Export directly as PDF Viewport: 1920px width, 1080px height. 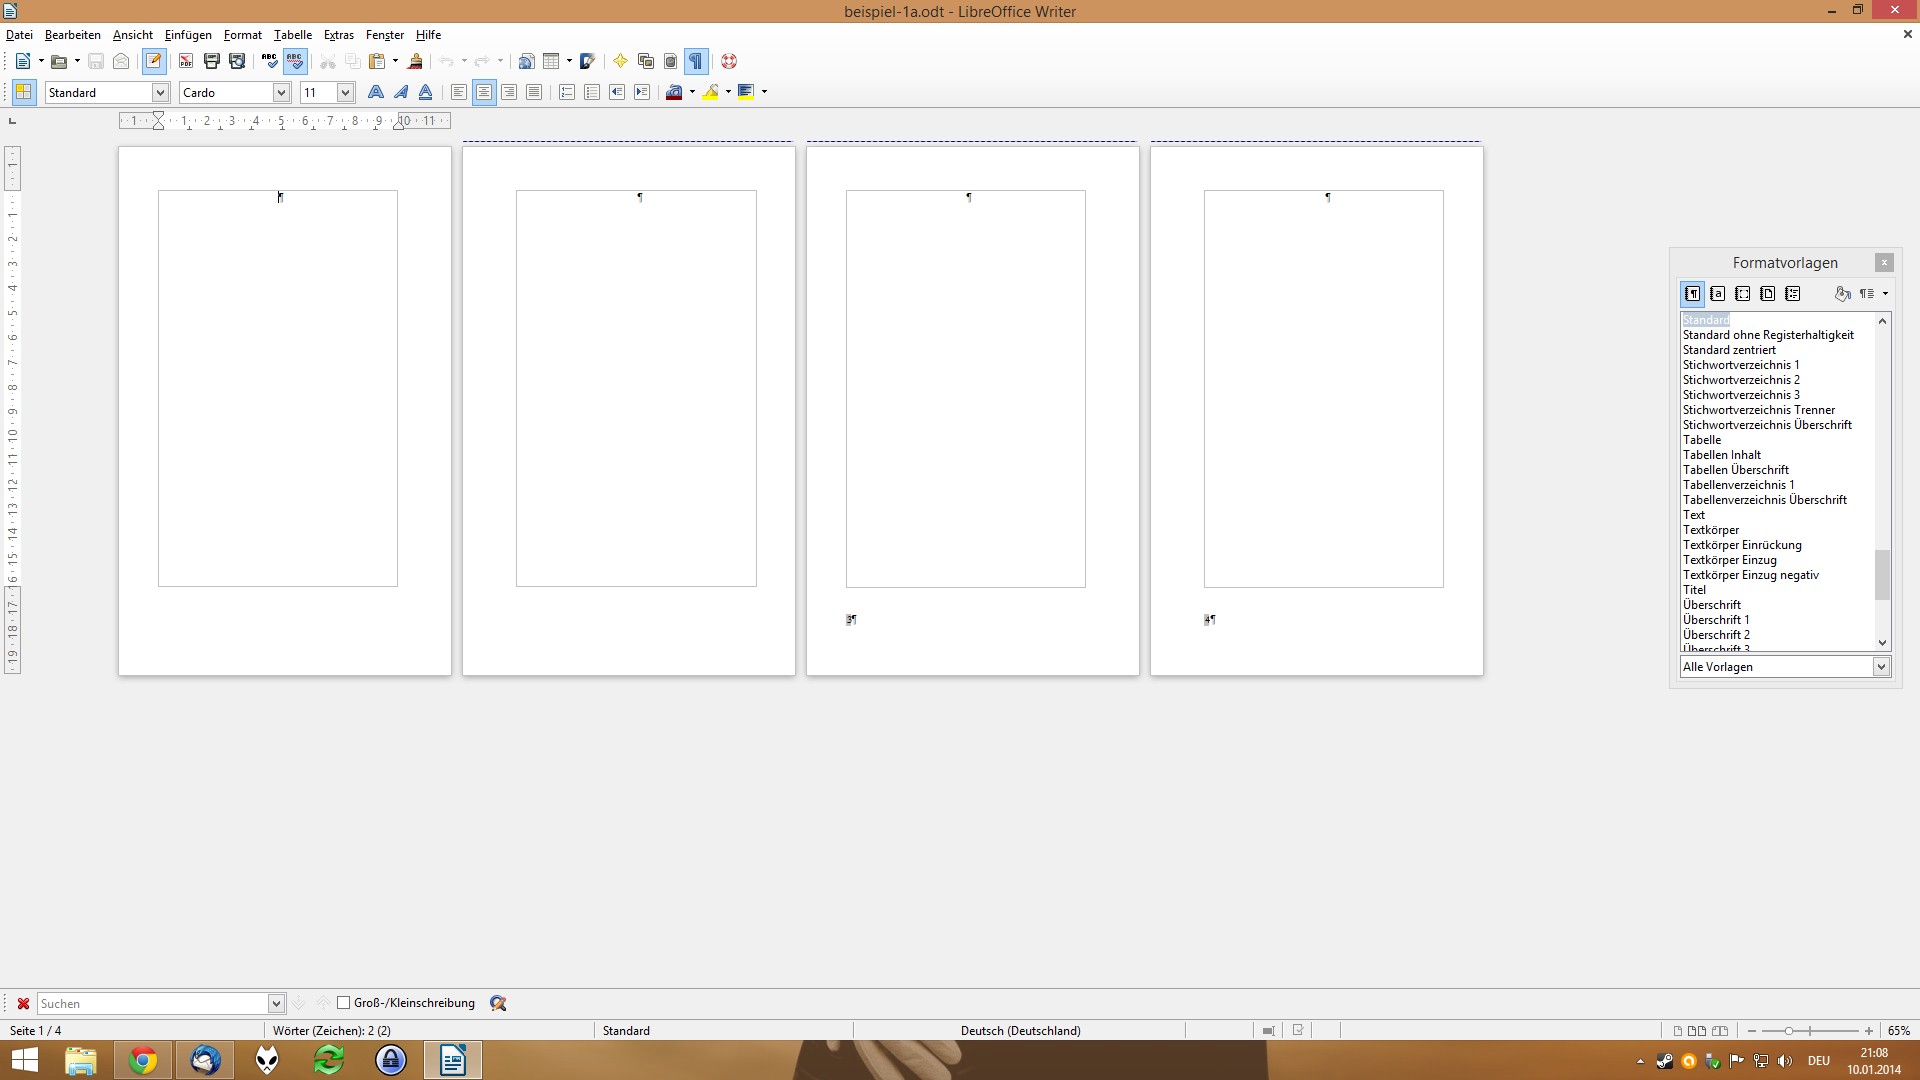pyautogui.click(x=186, y=61)
